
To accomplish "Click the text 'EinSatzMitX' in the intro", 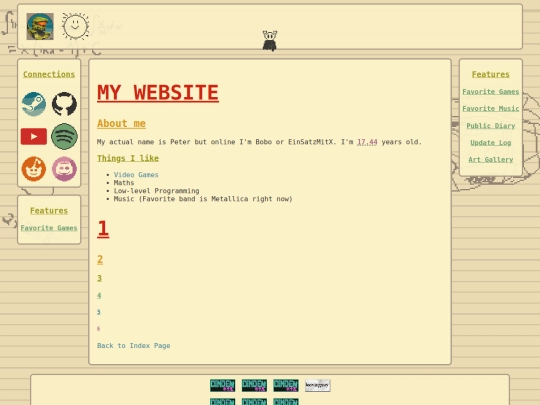I will (311, 142).
